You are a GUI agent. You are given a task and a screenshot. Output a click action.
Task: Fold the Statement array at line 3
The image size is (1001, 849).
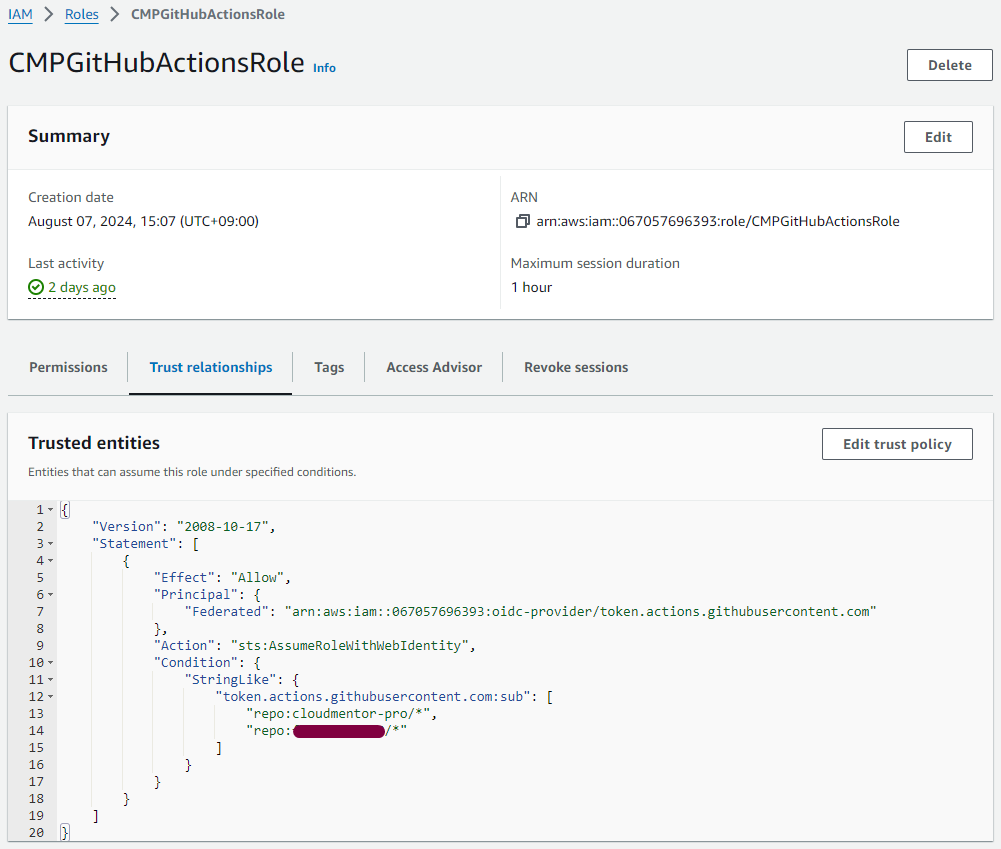(51, 544)
